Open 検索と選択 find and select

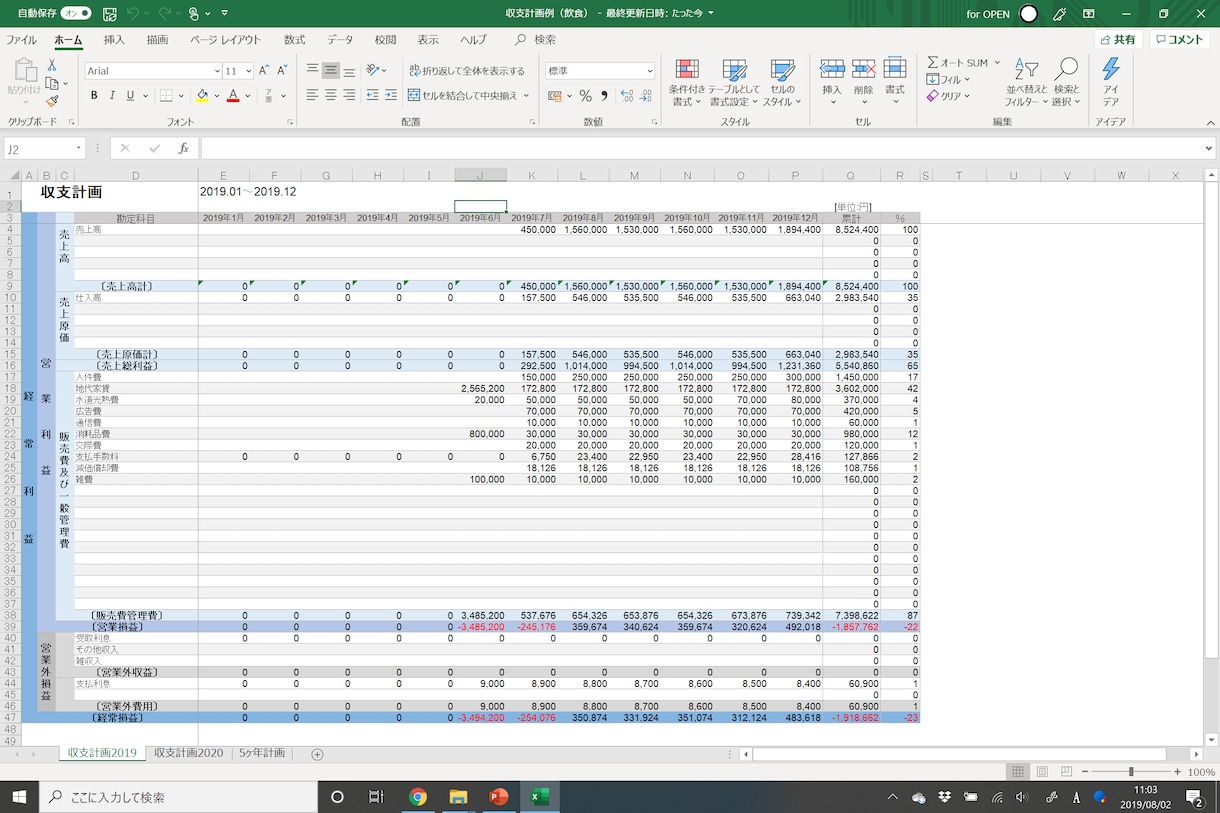pyautogui.click(x=1066, y=83)
